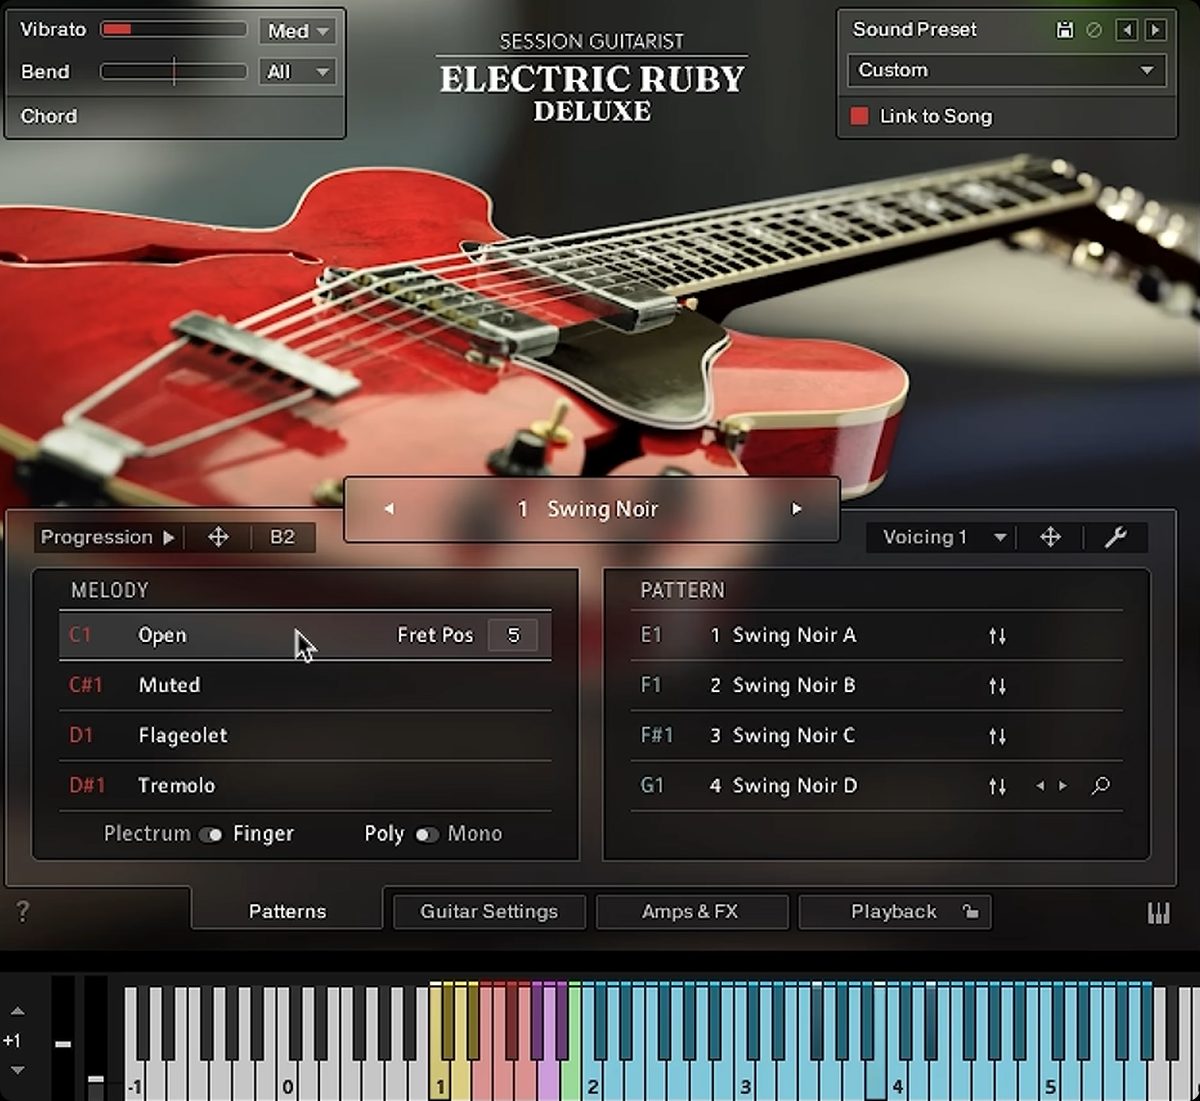1200x1101 pixels.
Task: Select next song with right arrow
Action: tap(797, 509)
